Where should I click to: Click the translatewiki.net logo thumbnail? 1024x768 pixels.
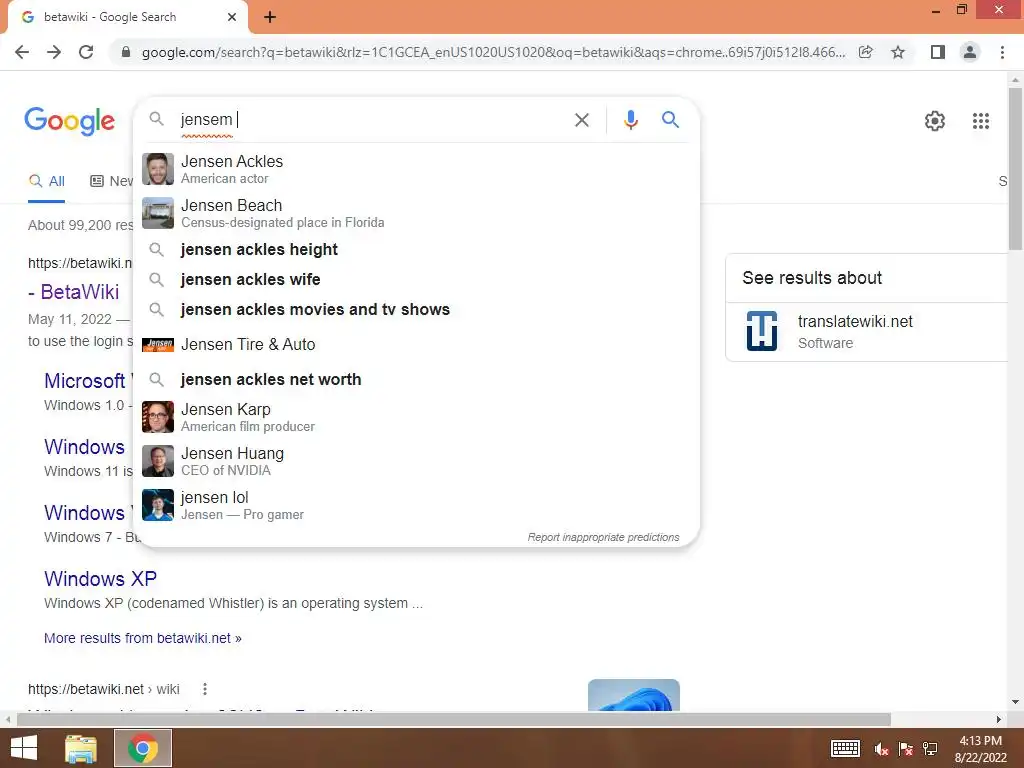(761, 331)
